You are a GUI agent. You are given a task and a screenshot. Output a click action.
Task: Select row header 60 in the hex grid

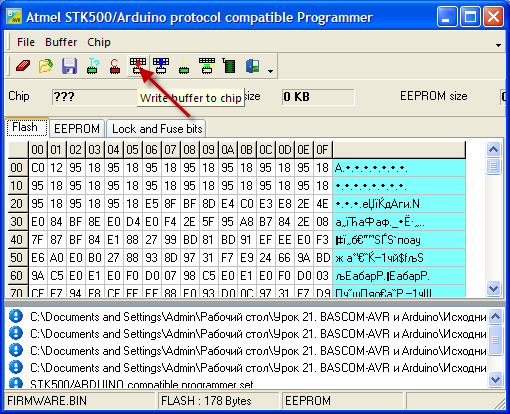click(x=17, y=276)
